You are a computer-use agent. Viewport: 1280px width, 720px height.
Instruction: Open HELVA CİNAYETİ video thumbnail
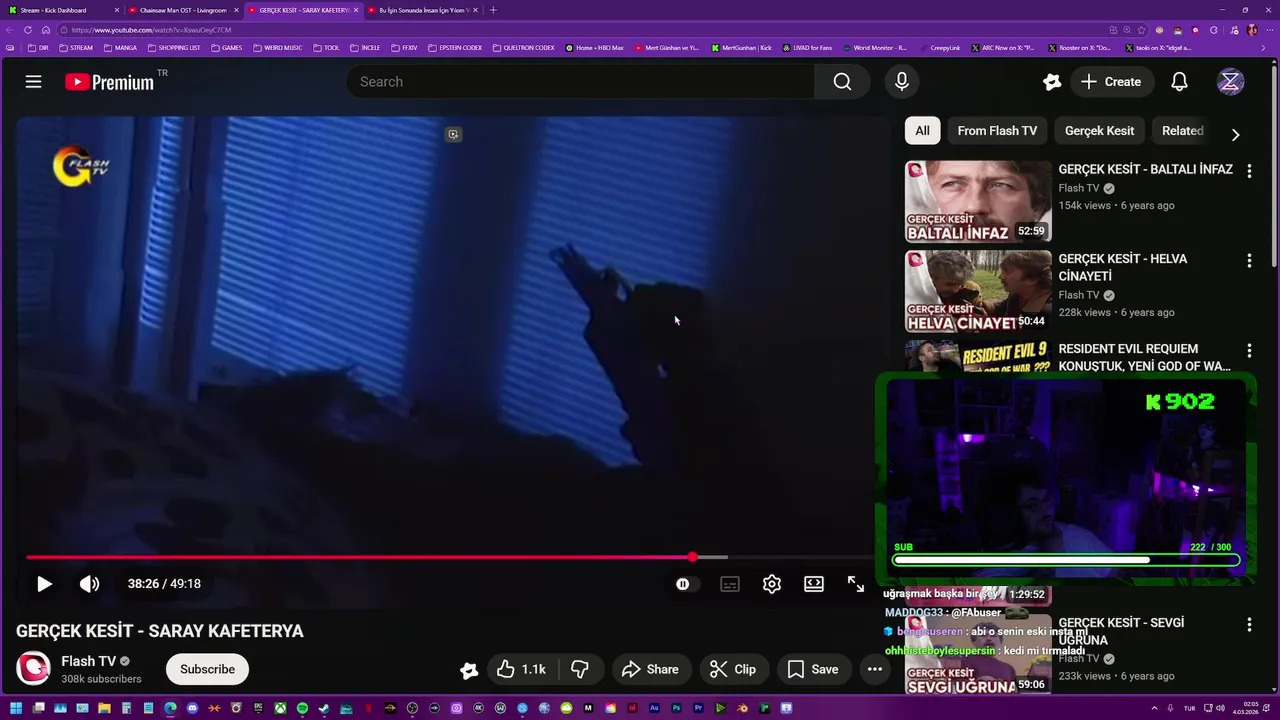(978, 291)
